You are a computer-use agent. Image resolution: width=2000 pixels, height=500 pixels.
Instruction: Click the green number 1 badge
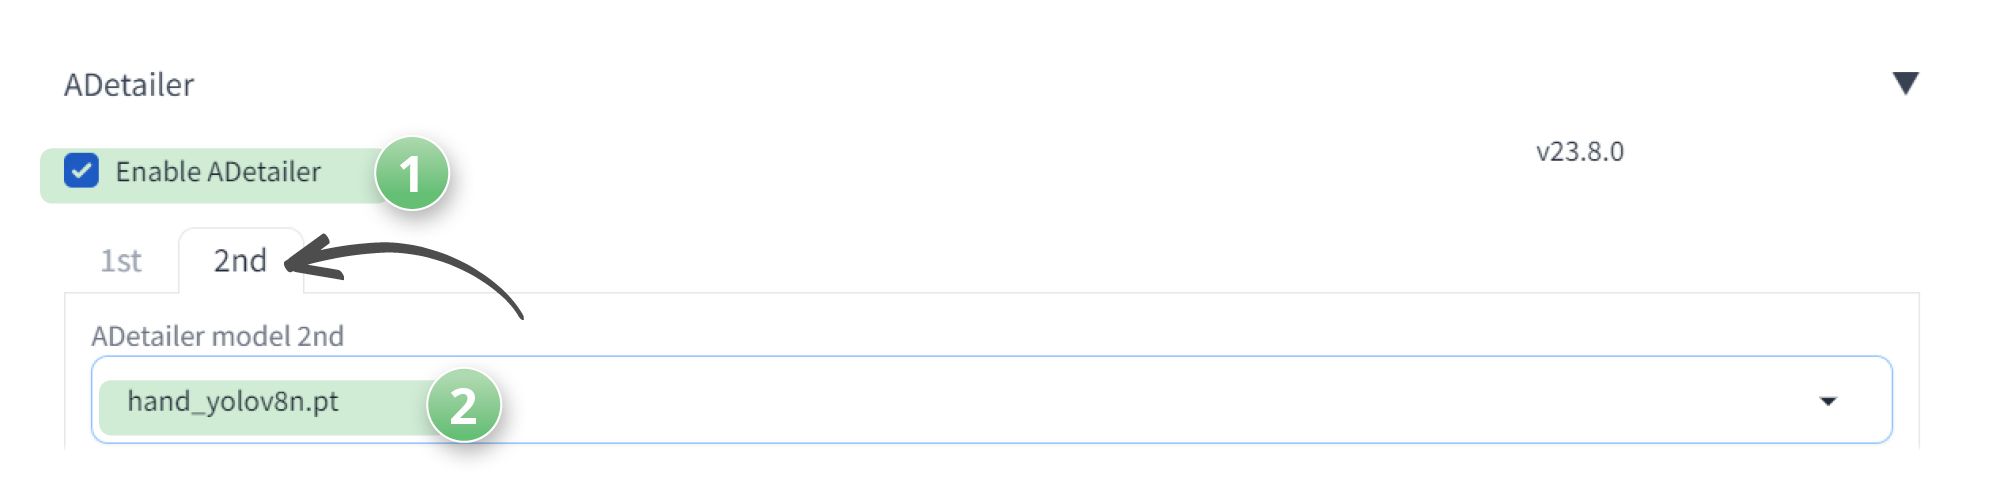tap(412, 173)
